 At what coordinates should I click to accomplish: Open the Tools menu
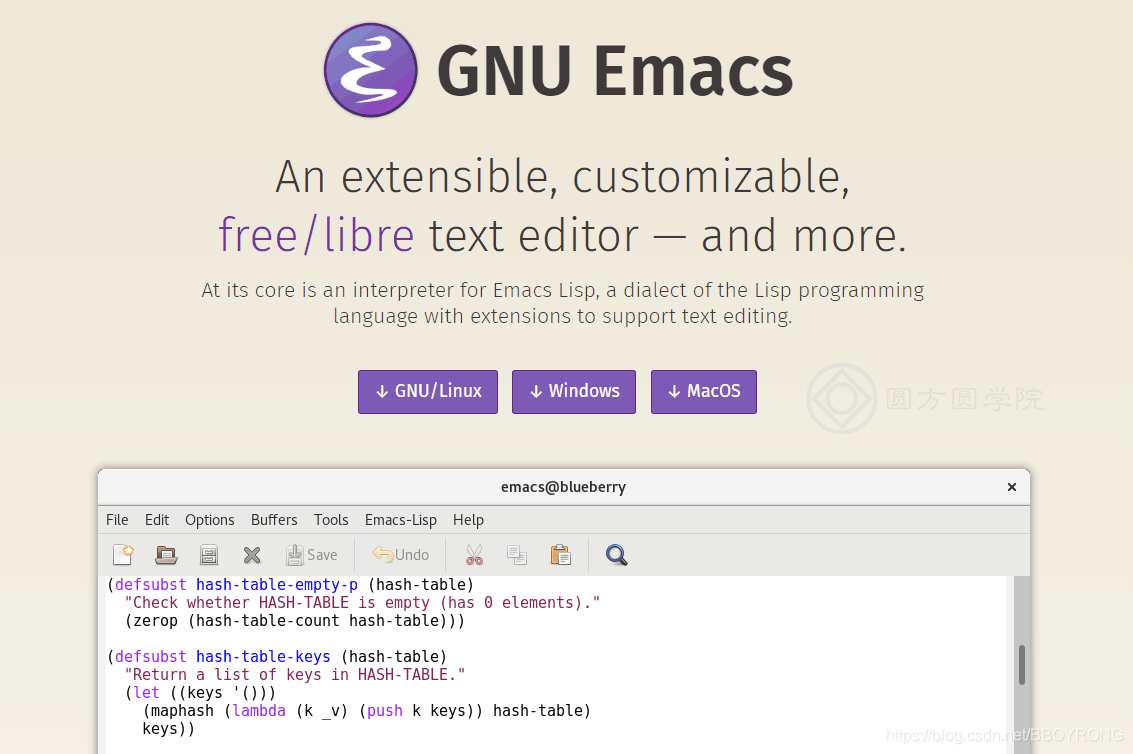[x=331, y=520]
